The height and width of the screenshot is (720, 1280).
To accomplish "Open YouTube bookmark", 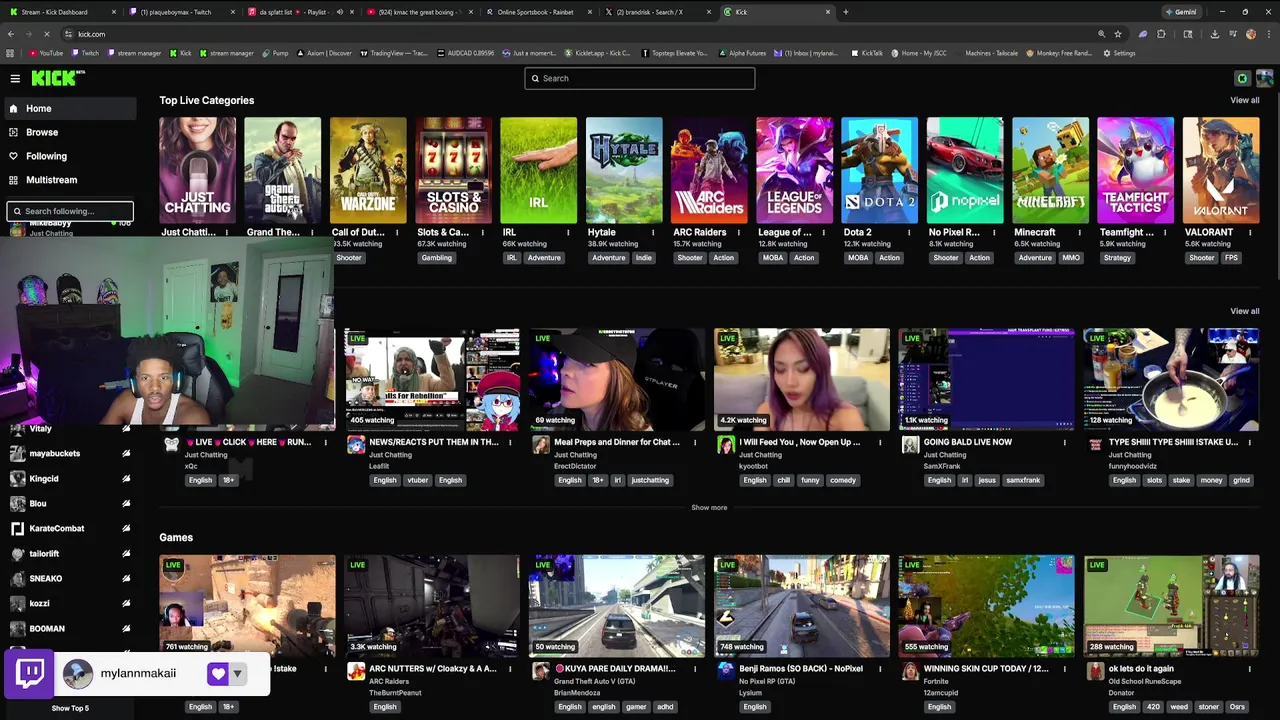I will pos(46,53).
